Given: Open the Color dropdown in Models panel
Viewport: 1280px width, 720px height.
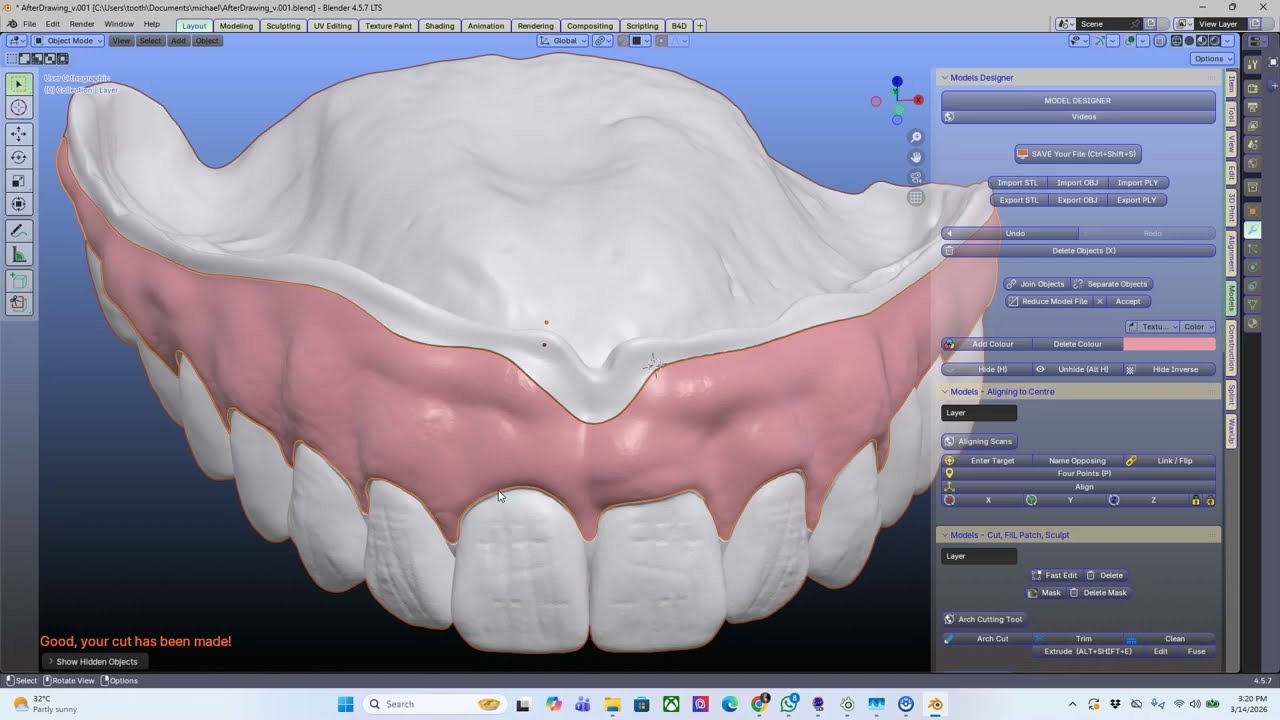Looking at the screenshot, I should [x=1198, y=327].
